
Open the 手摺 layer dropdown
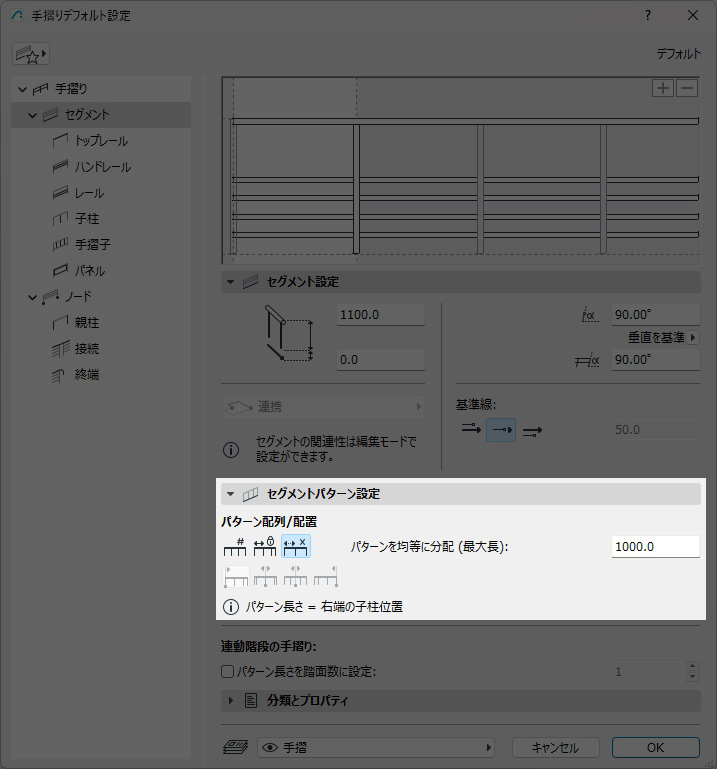point(376,747)
